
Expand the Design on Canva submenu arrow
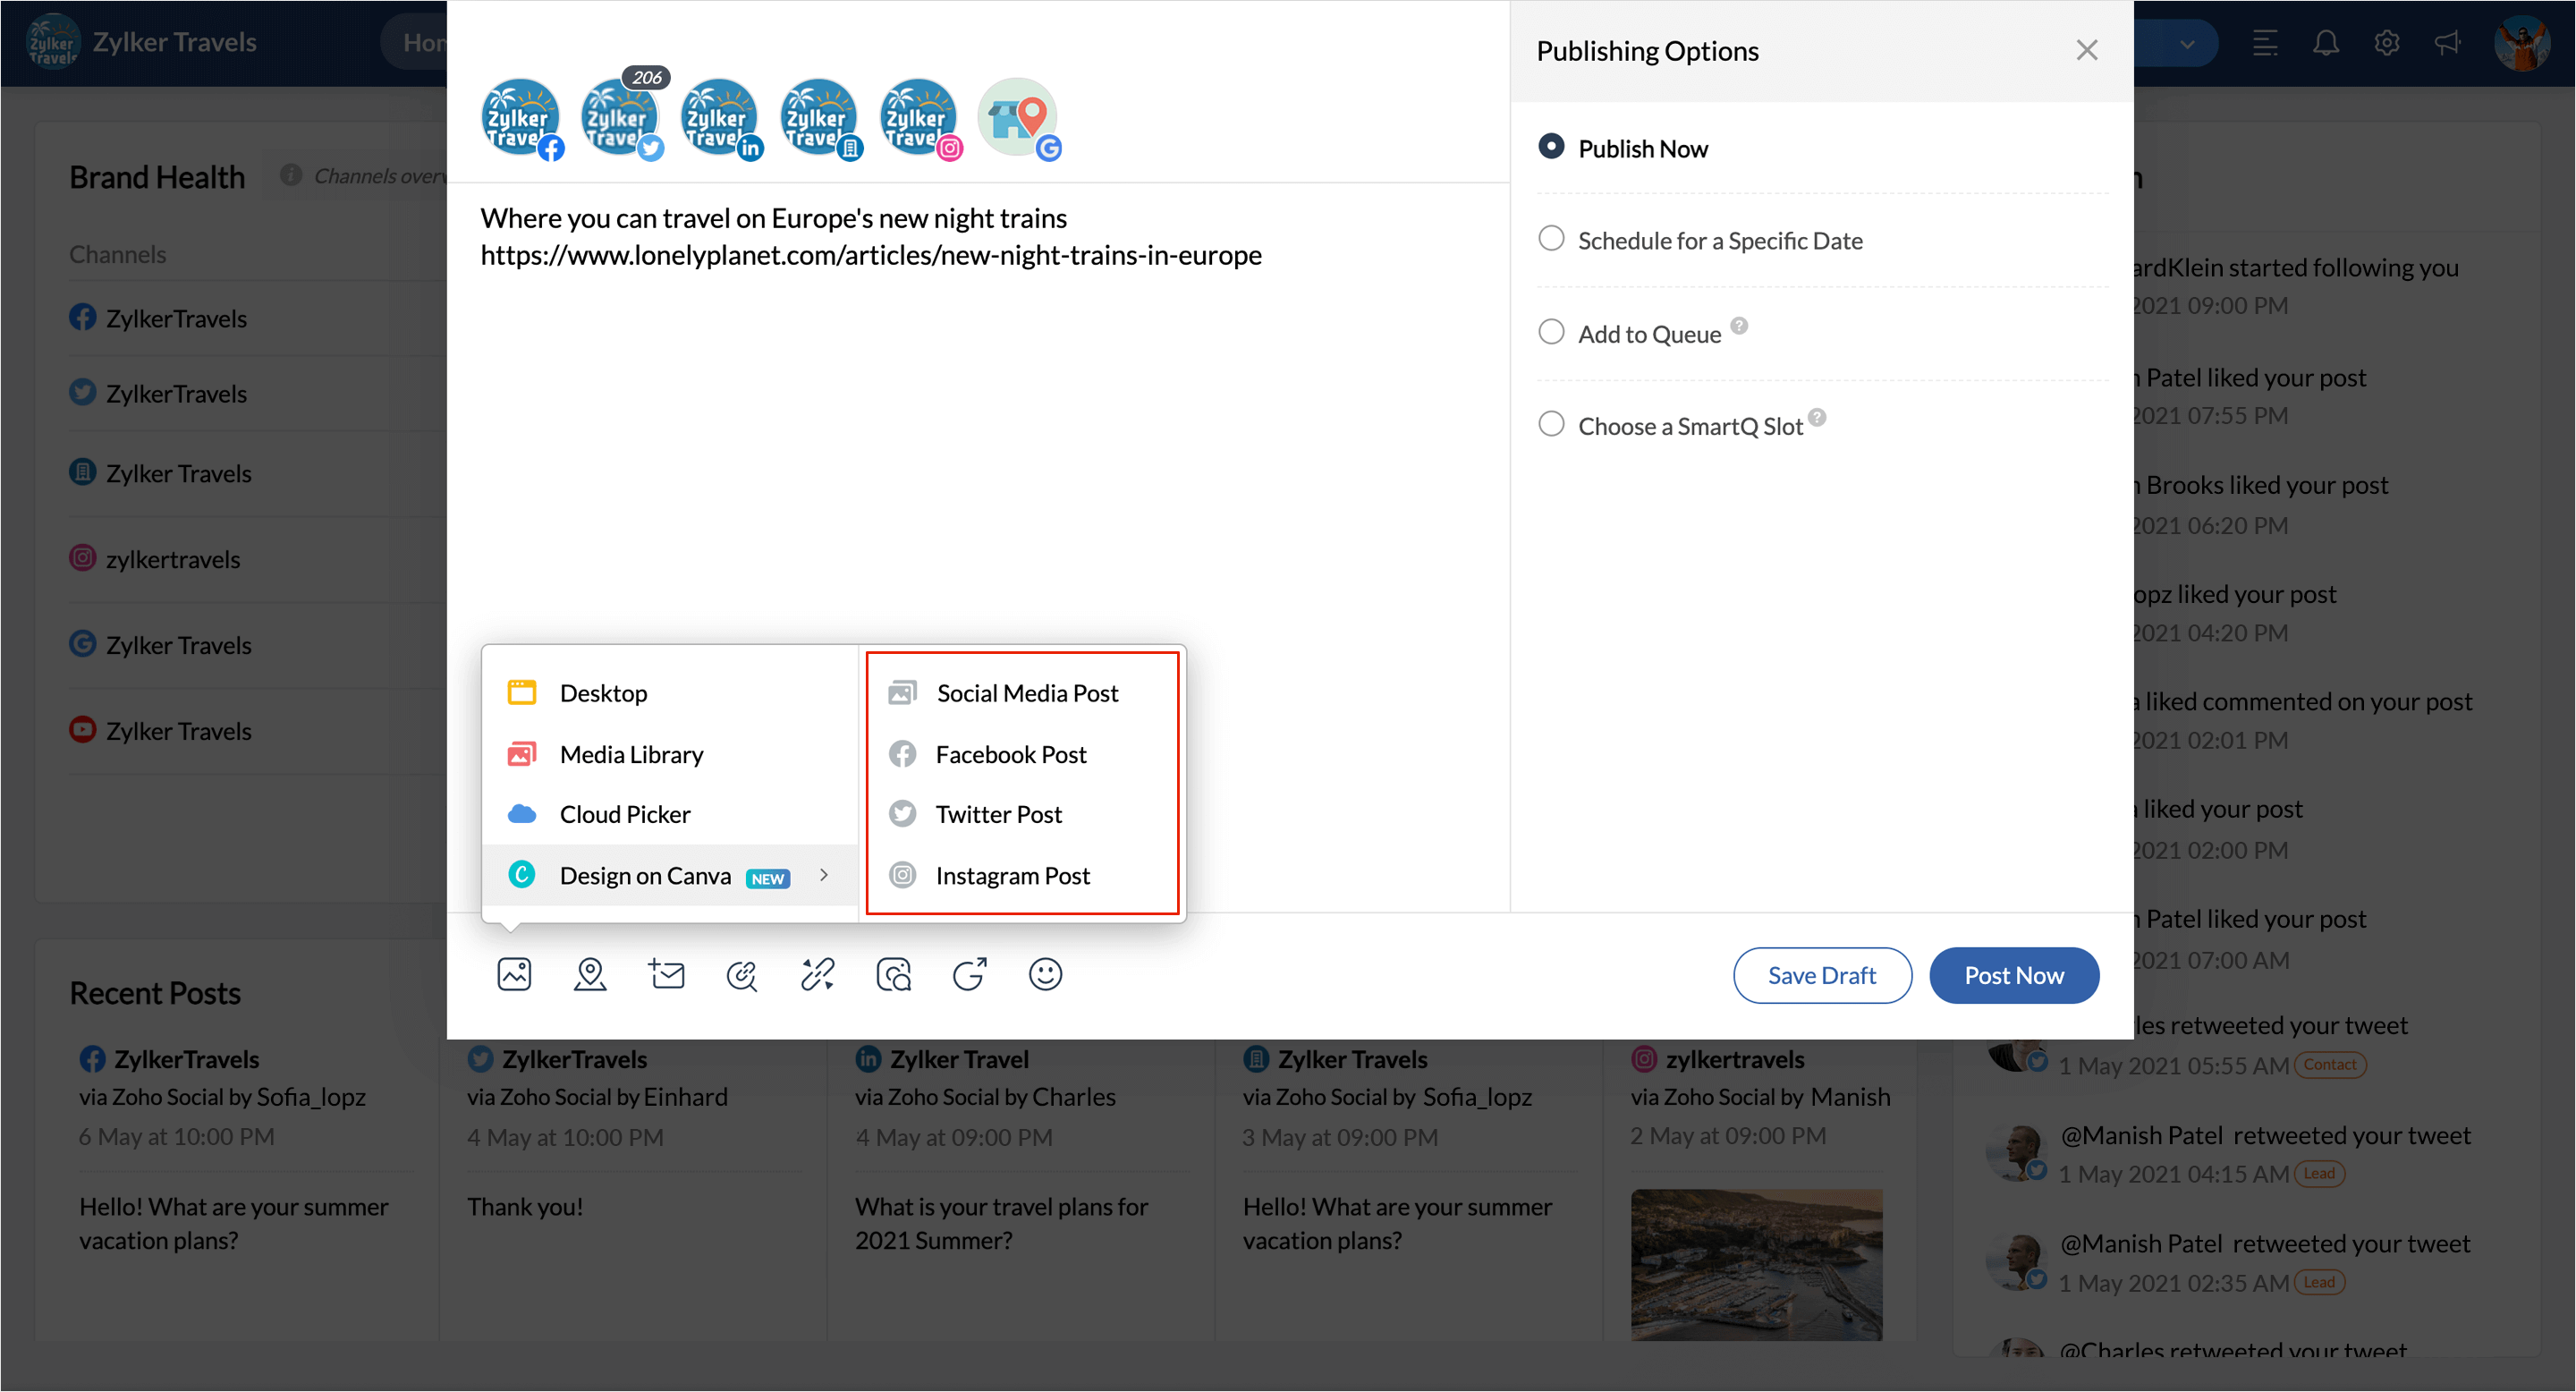click(824, 875)
